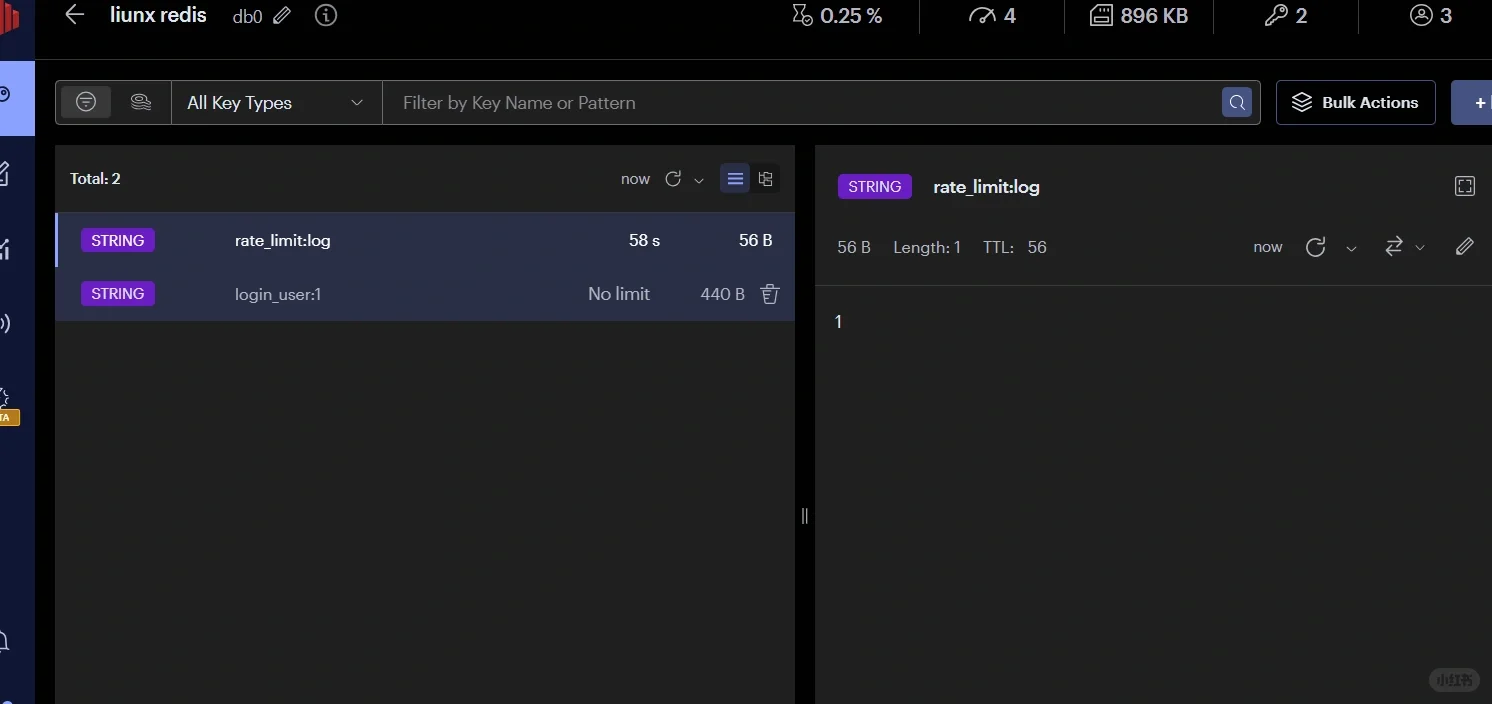Screen dimensions: 1492x704
Task: Go back using the left arrow icon
Action: (74, 15)
